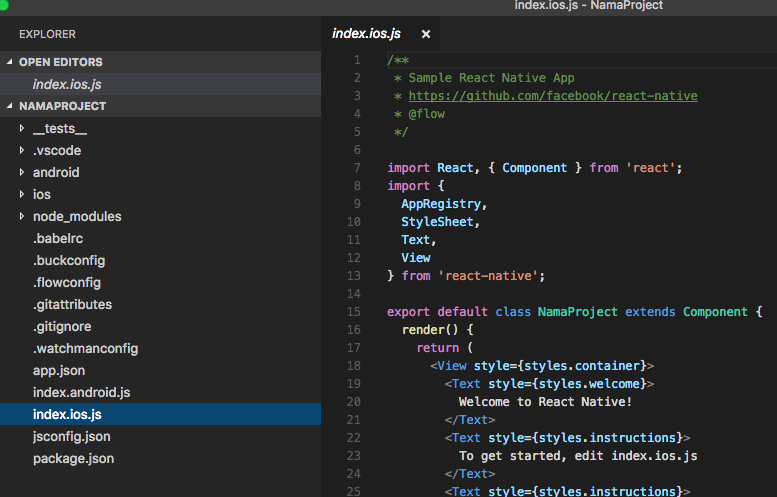
Task: Click line number 15 in gutter
Action: coord(354,312)
